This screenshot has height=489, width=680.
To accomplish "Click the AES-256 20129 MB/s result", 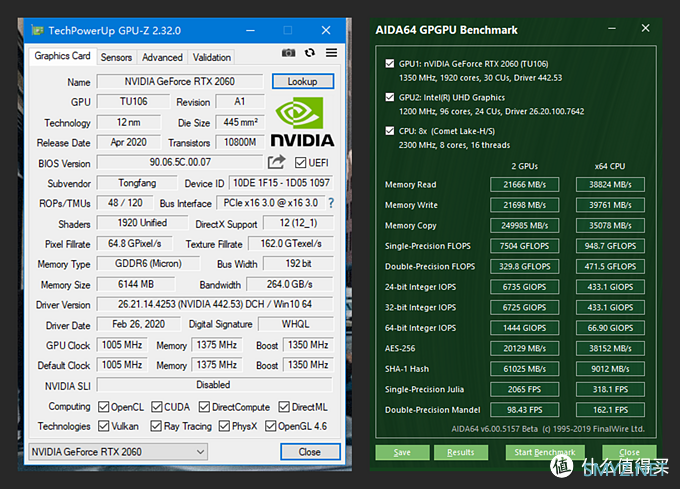I will tap(524, 348).
